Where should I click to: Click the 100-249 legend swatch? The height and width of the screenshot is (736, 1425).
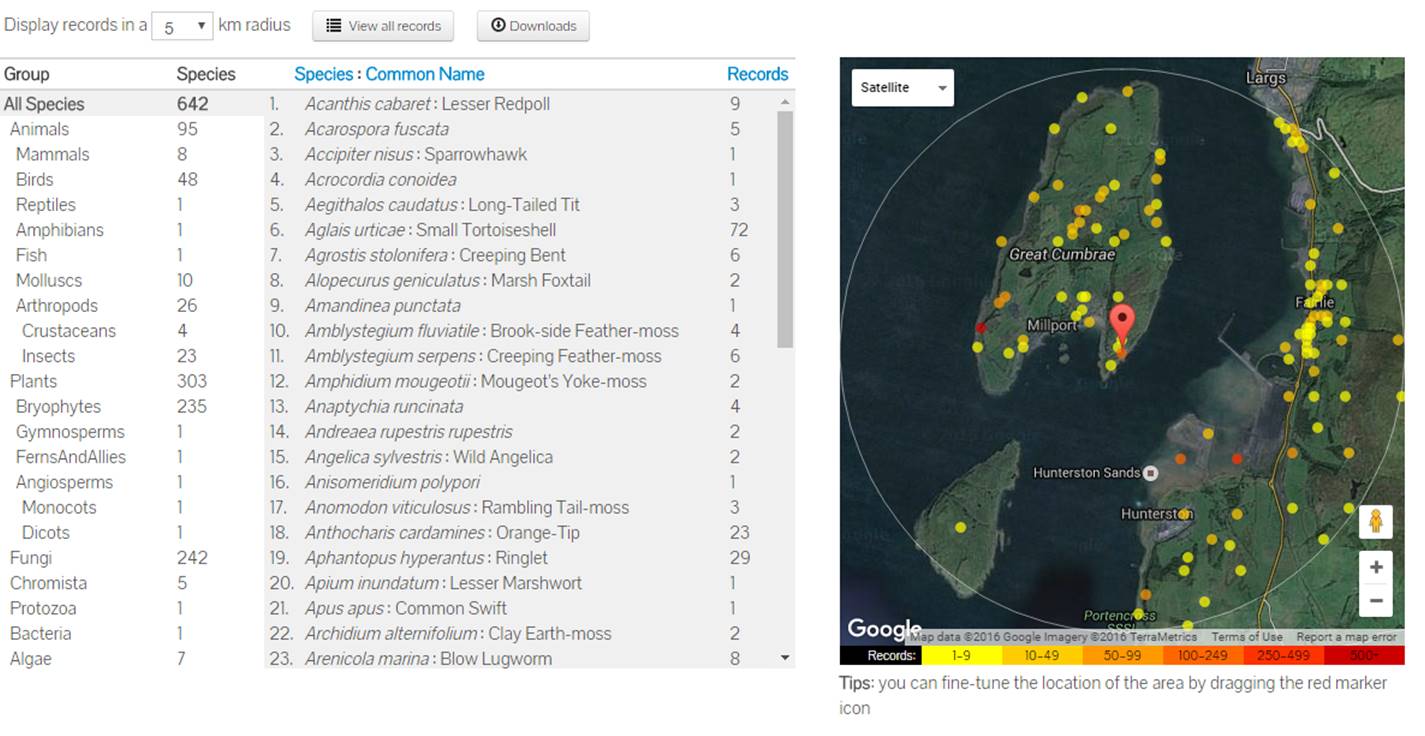pyautogui.click(x=1203, y=656)
